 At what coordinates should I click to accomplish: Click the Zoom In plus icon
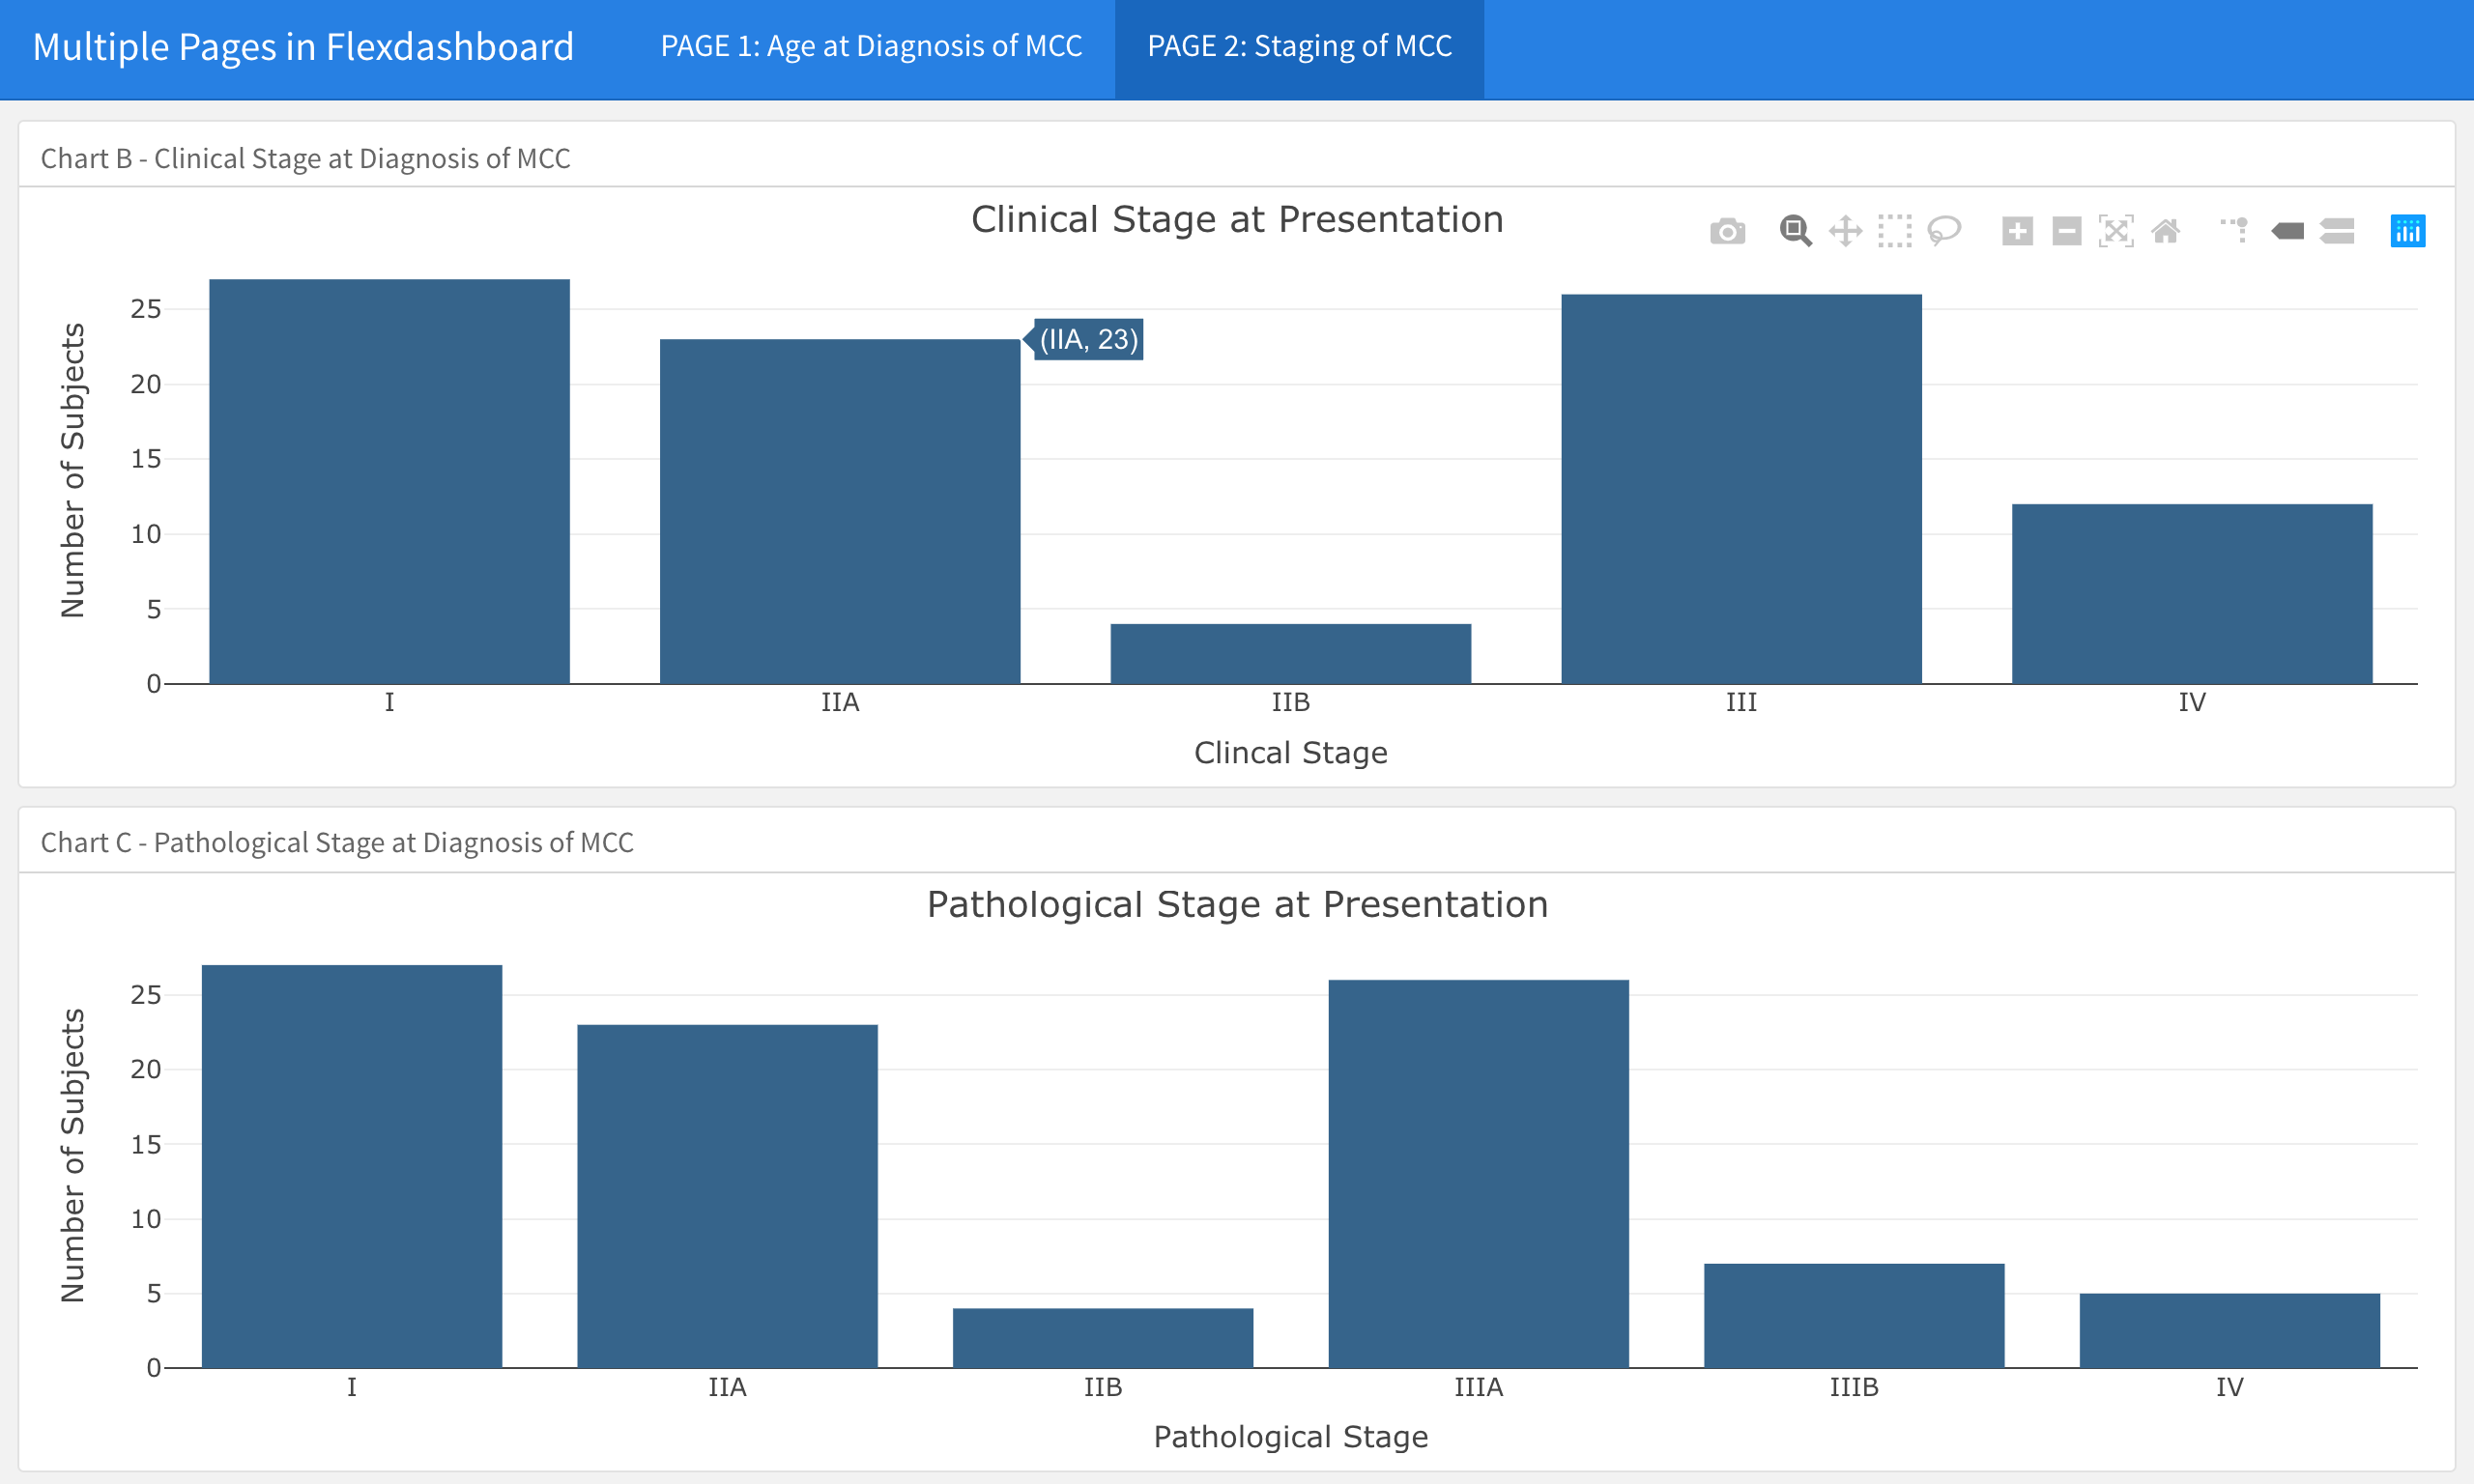point(2017,231)
